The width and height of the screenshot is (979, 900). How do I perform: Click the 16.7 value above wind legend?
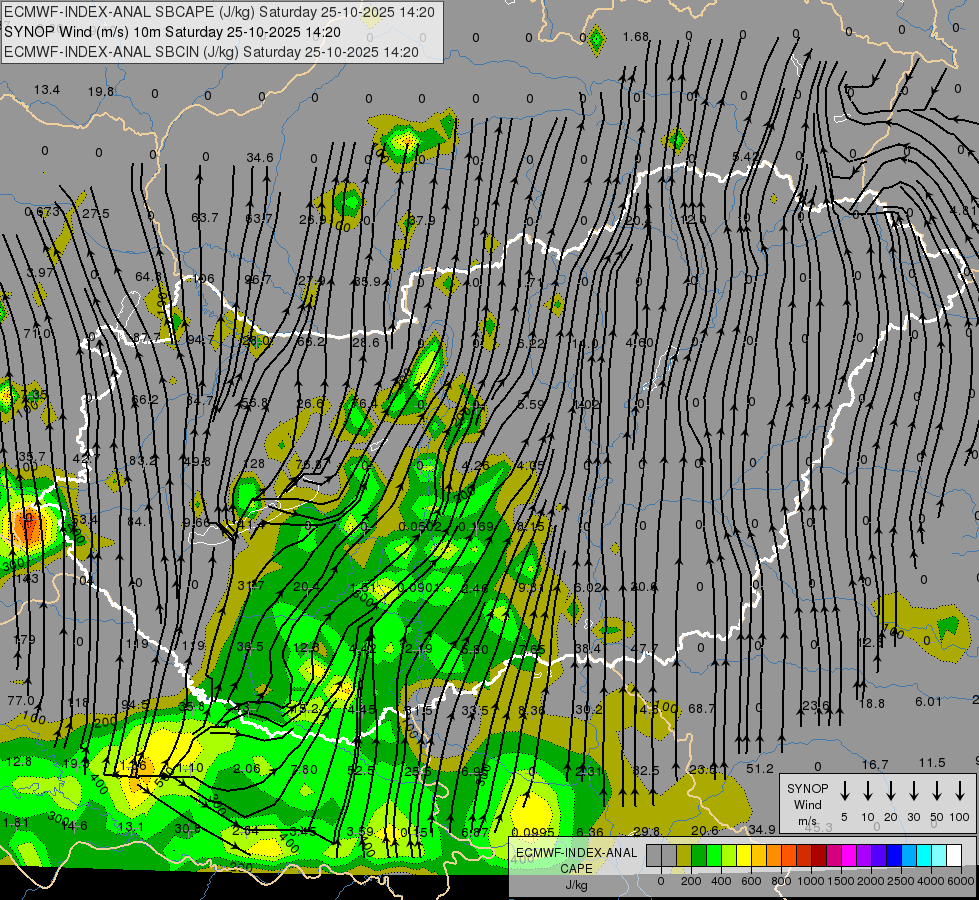[875, 764]
